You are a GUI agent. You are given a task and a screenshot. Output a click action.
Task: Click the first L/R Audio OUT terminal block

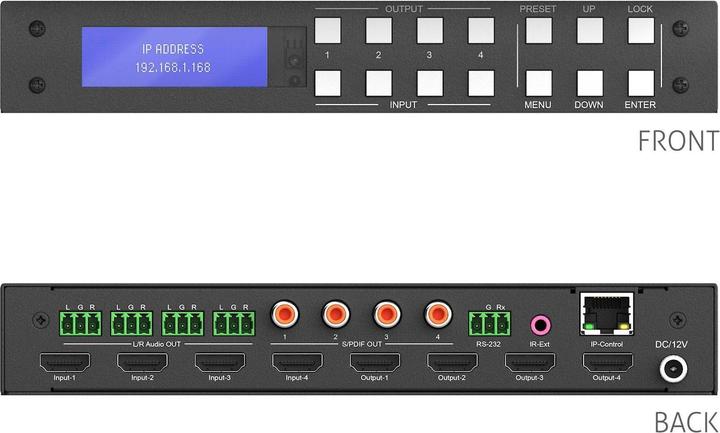click(x=80, y=323)
